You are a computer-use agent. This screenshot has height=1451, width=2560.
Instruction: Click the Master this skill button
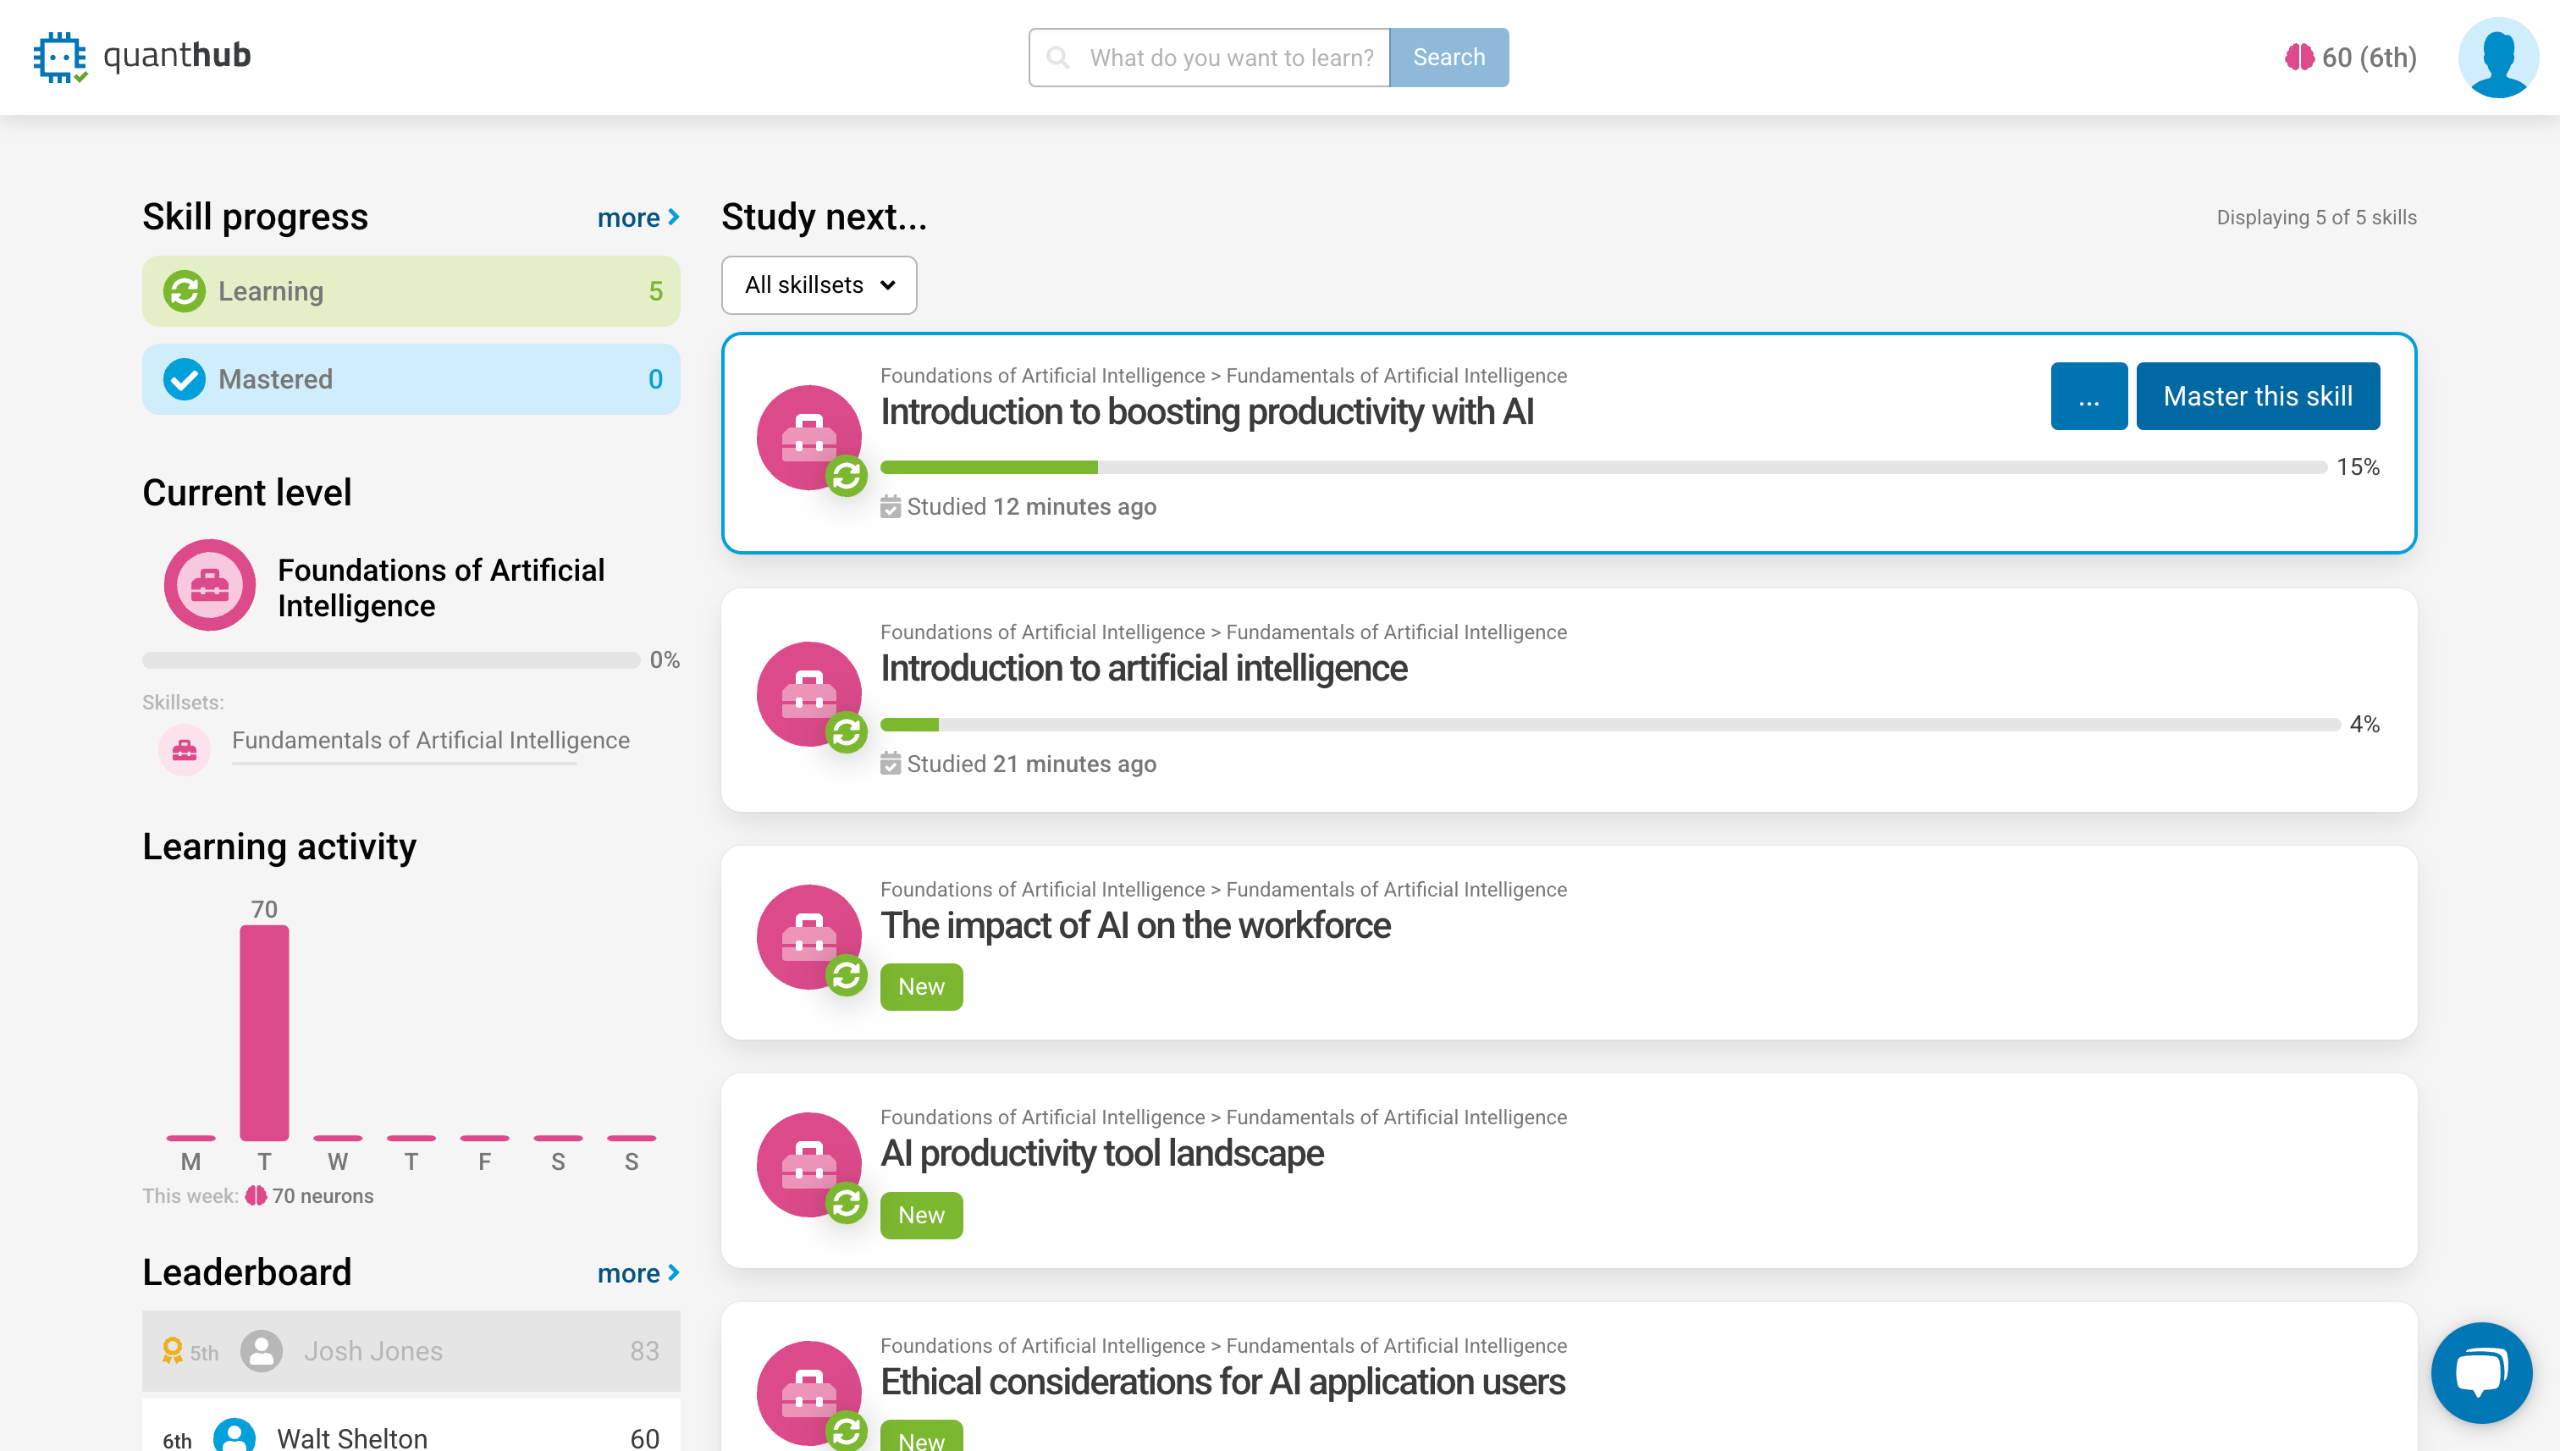pyautogui.click(x=2257, y=396)
